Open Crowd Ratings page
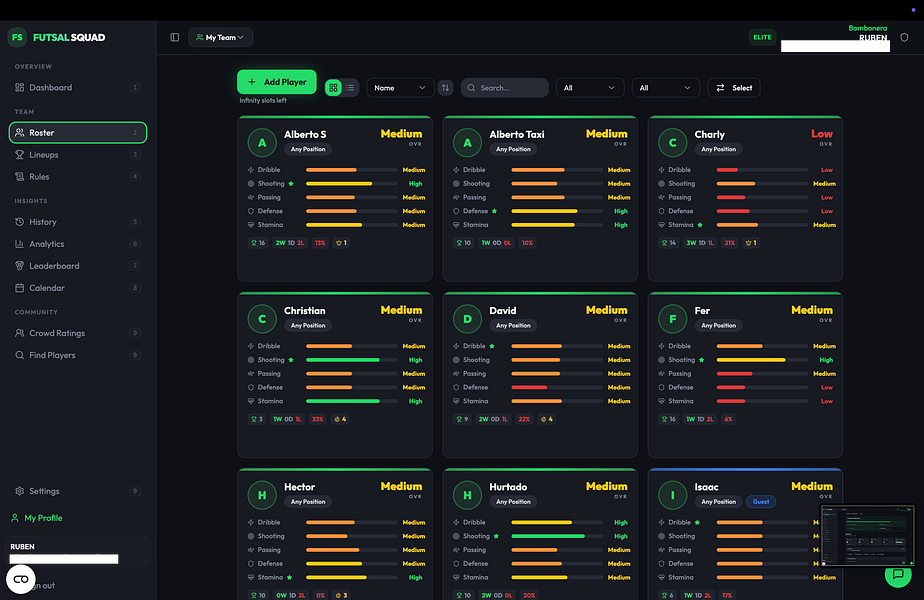Screen dimensions: 924x600 pyautogui.click(x=78, y=333)
